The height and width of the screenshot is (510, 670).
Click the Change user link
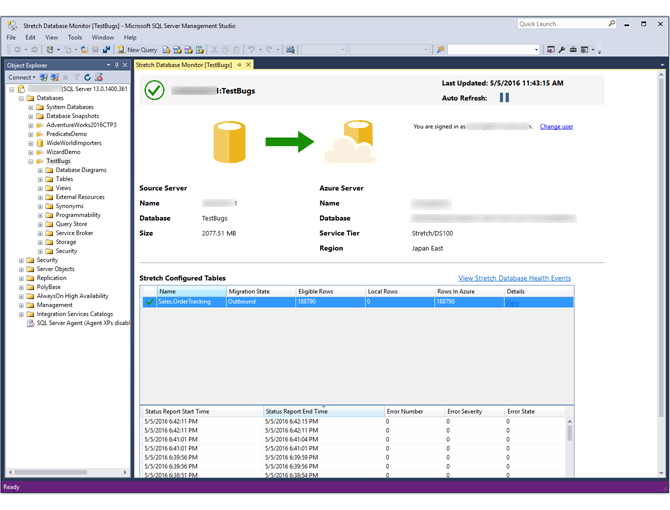coord(556,126)
